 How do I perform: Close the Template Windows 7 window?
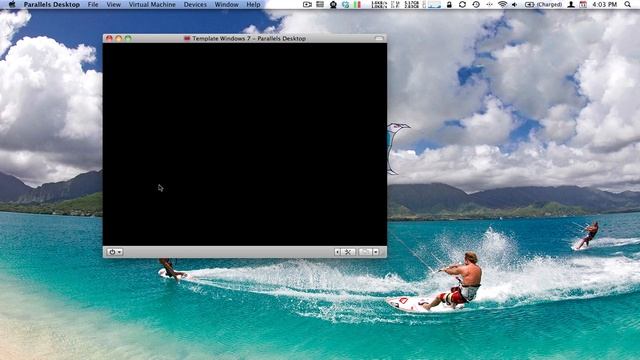point(109,38)
